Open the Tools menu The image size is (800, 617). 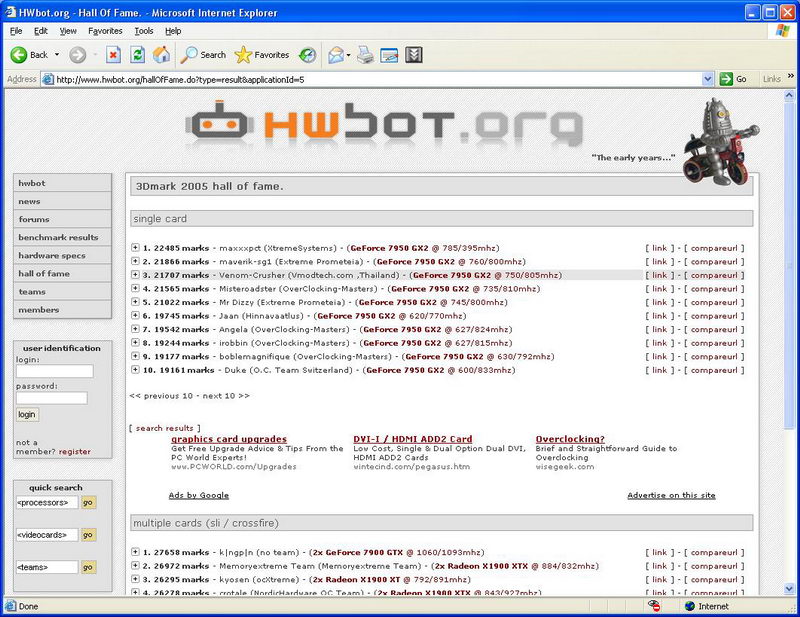click(x=144, y=31)
